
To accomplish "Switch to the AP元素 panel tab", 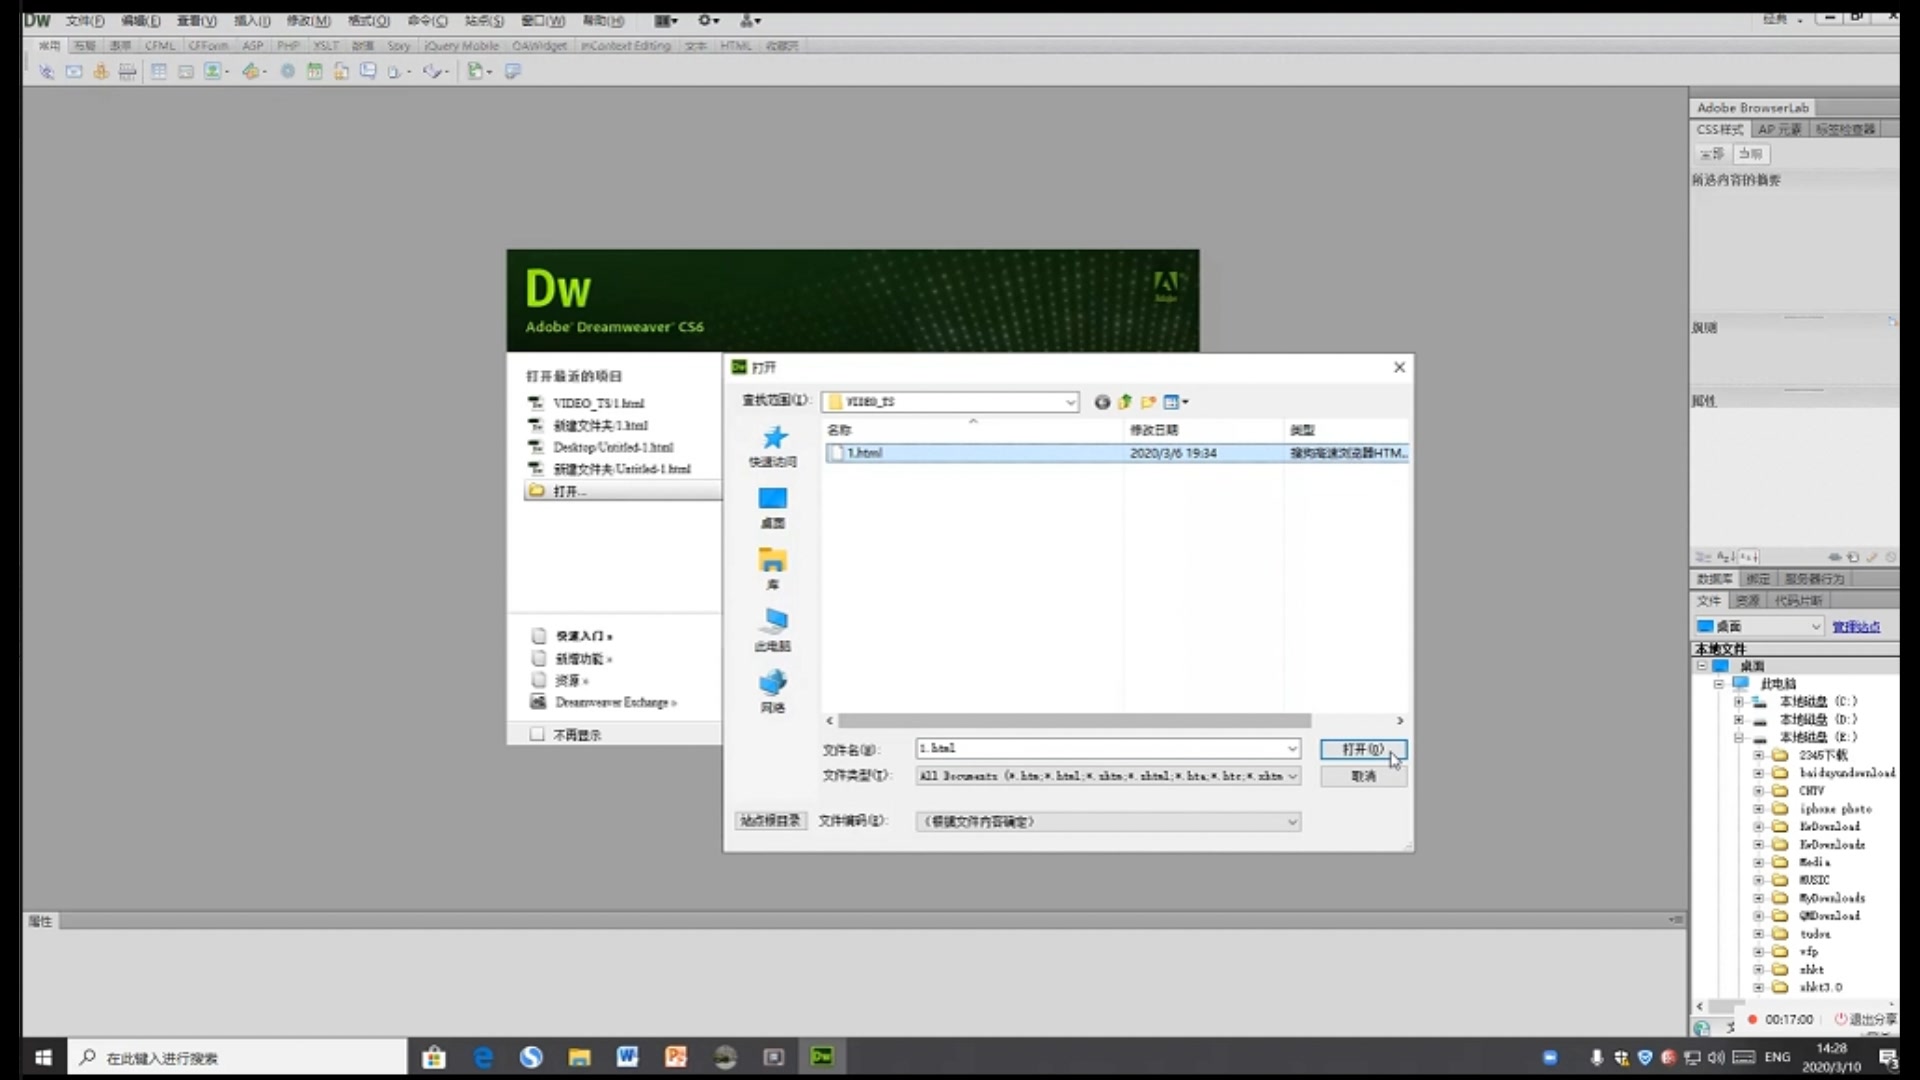I will (x=1780, y=129).
